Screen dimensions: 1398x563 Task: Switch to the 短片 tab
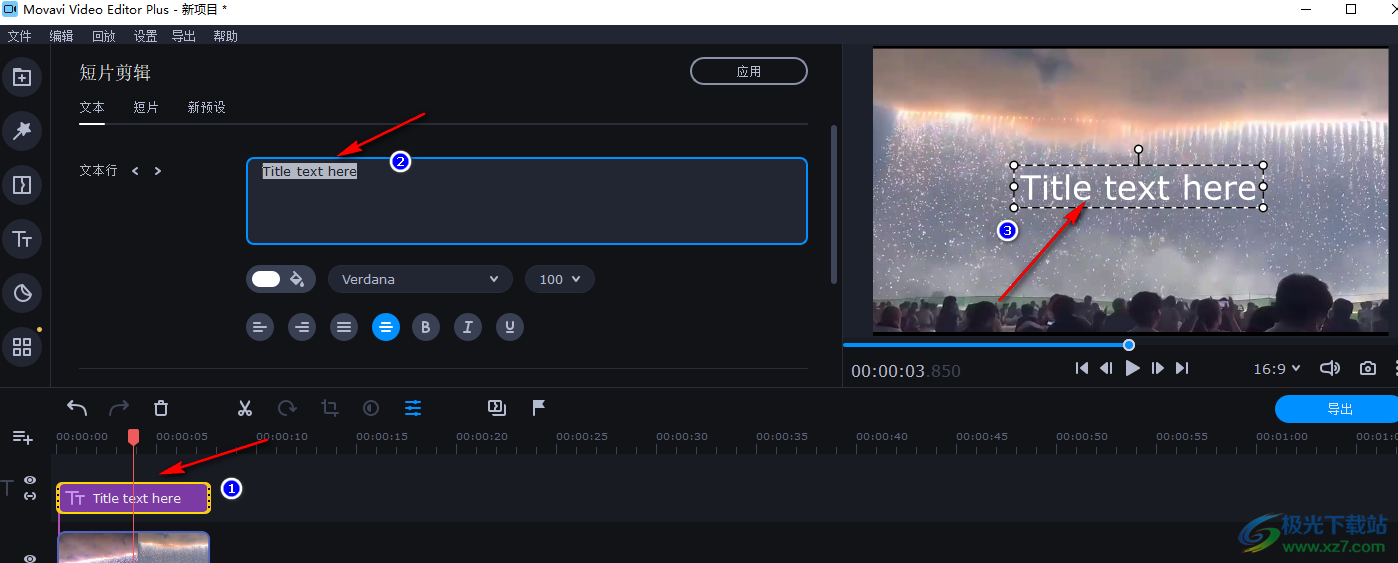146,107
